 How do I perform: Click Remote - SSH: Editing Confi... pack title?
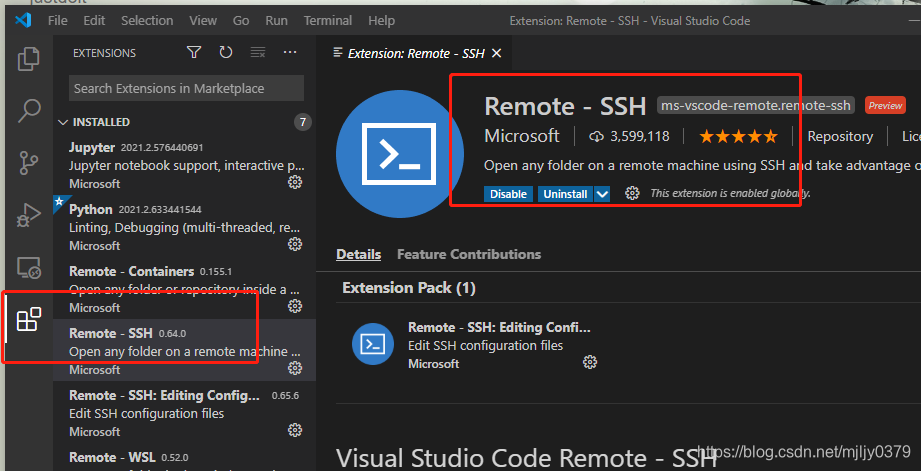(499, 328)
